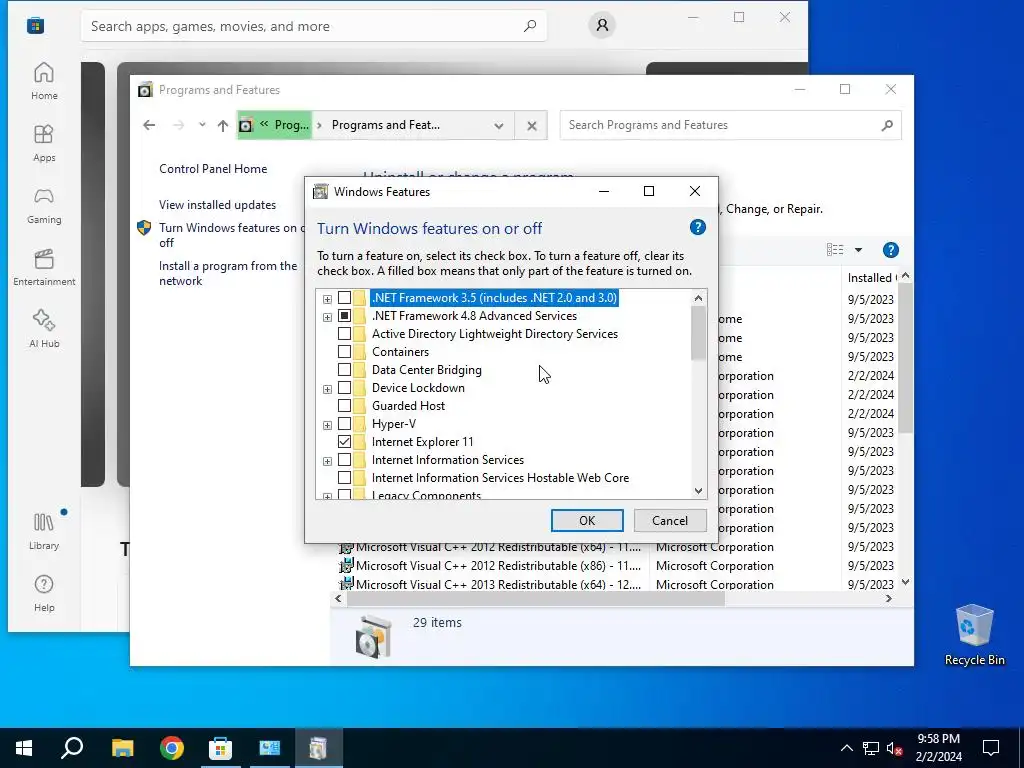The height and width of the screenshot is (768, 1024).
Task: Show hidden system tray icons
Action: click(x=846, y=748)
